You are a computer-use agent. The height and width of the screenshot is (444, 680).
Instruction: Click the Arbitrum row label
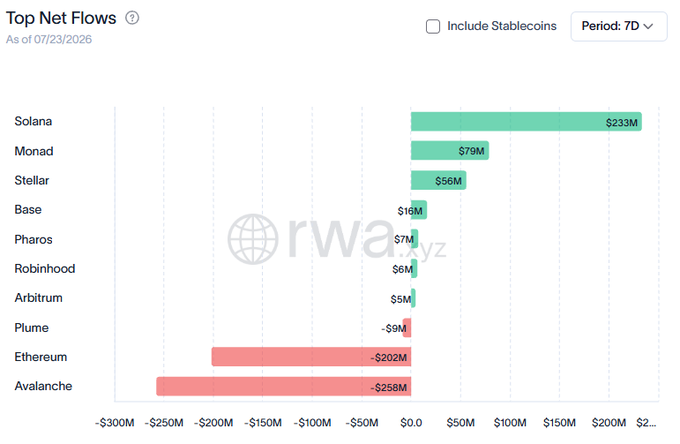pos(39,298)
